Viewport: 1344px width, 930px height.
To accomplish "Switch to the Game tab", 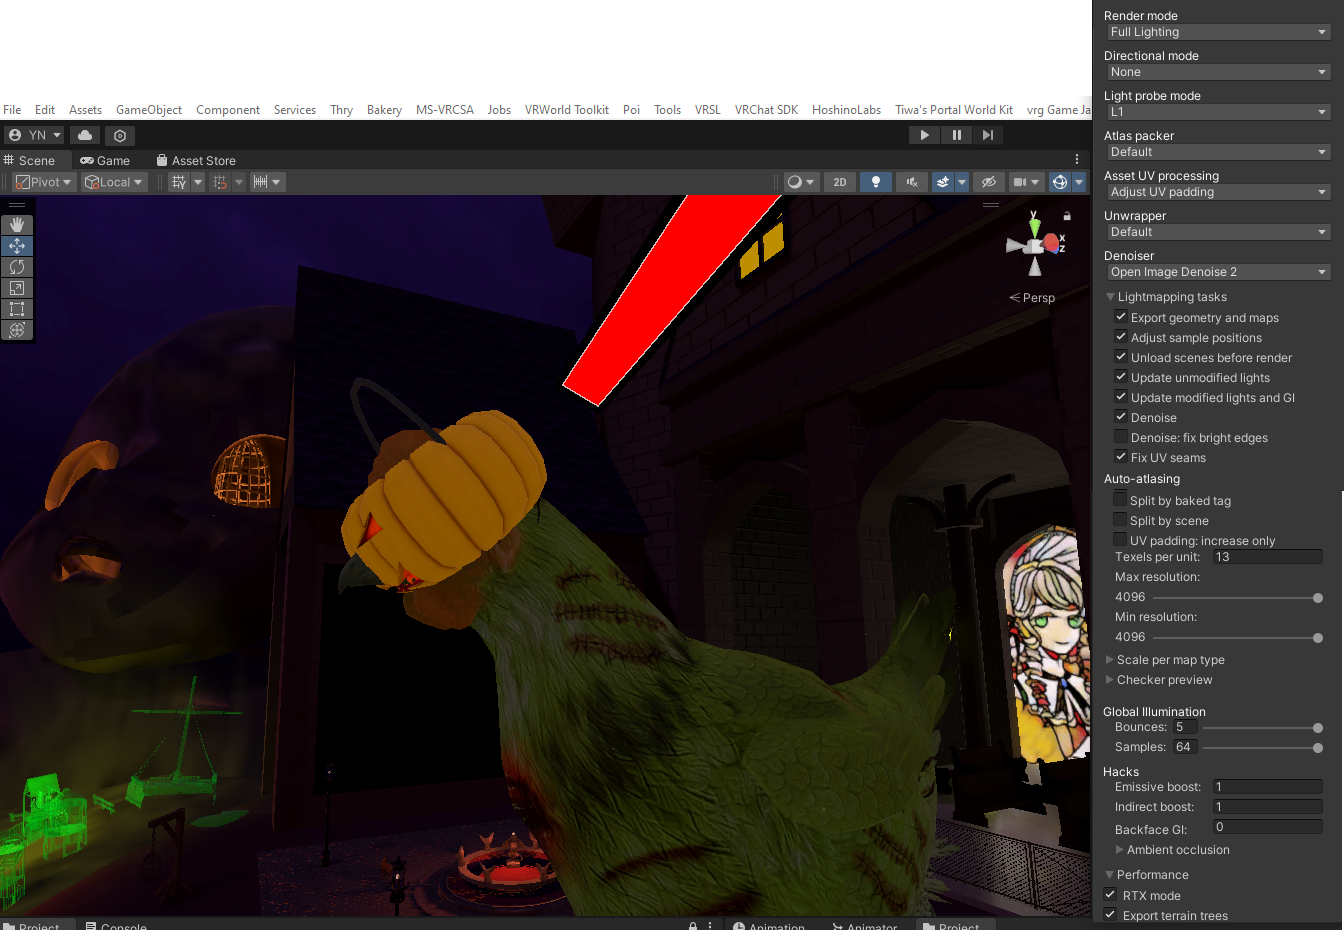I will point(105,160).
